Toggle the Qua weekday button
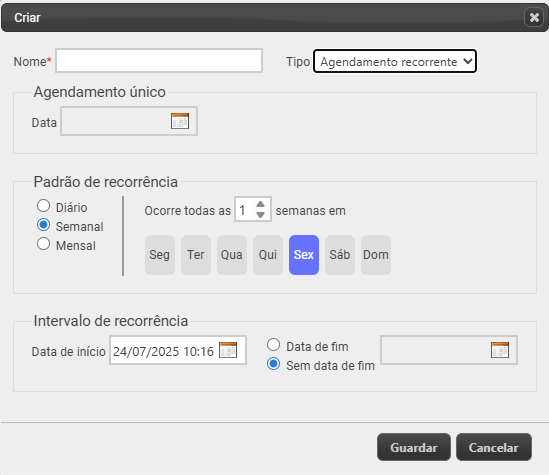 [x=232, y=255]
